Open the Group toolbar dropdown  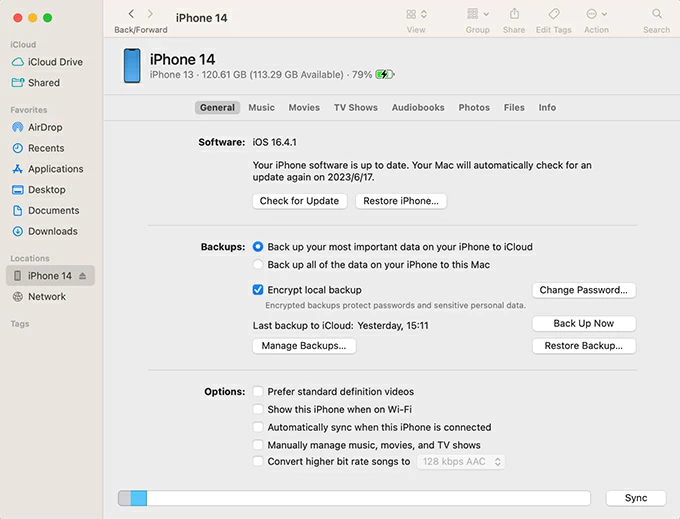477,14
